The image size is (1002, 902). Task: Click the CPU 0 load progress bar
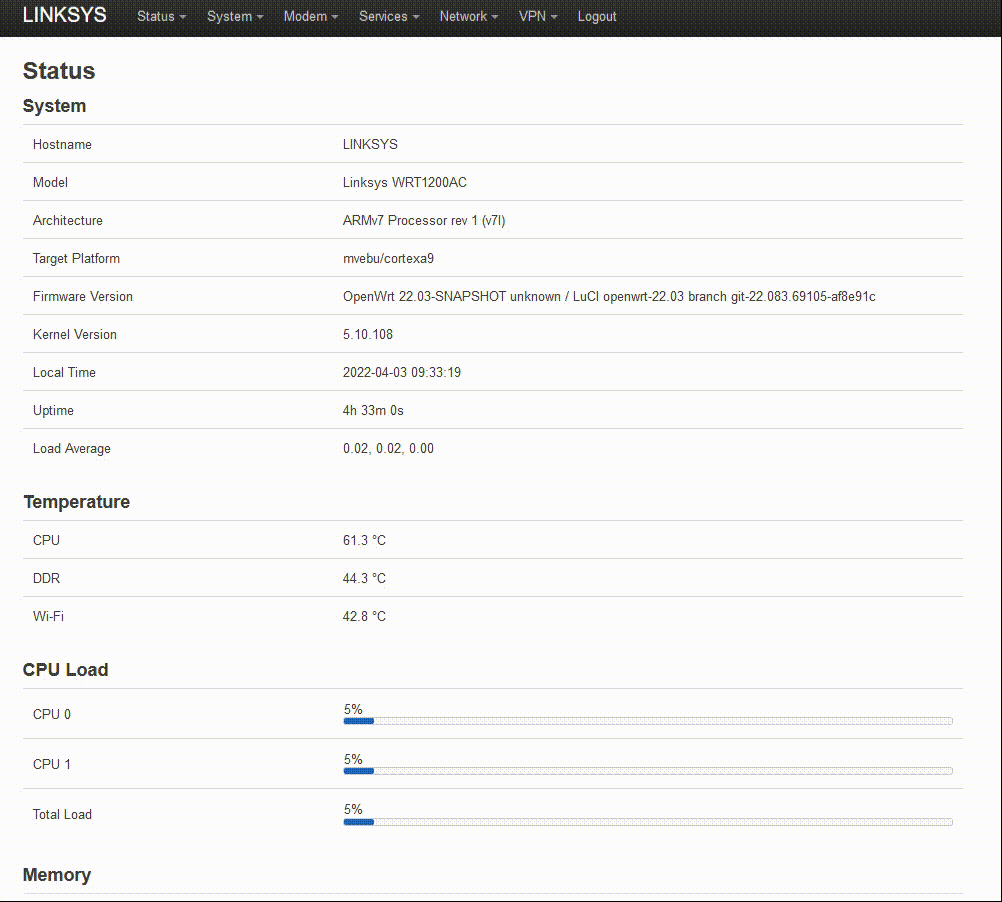click(x=648, y=721)
